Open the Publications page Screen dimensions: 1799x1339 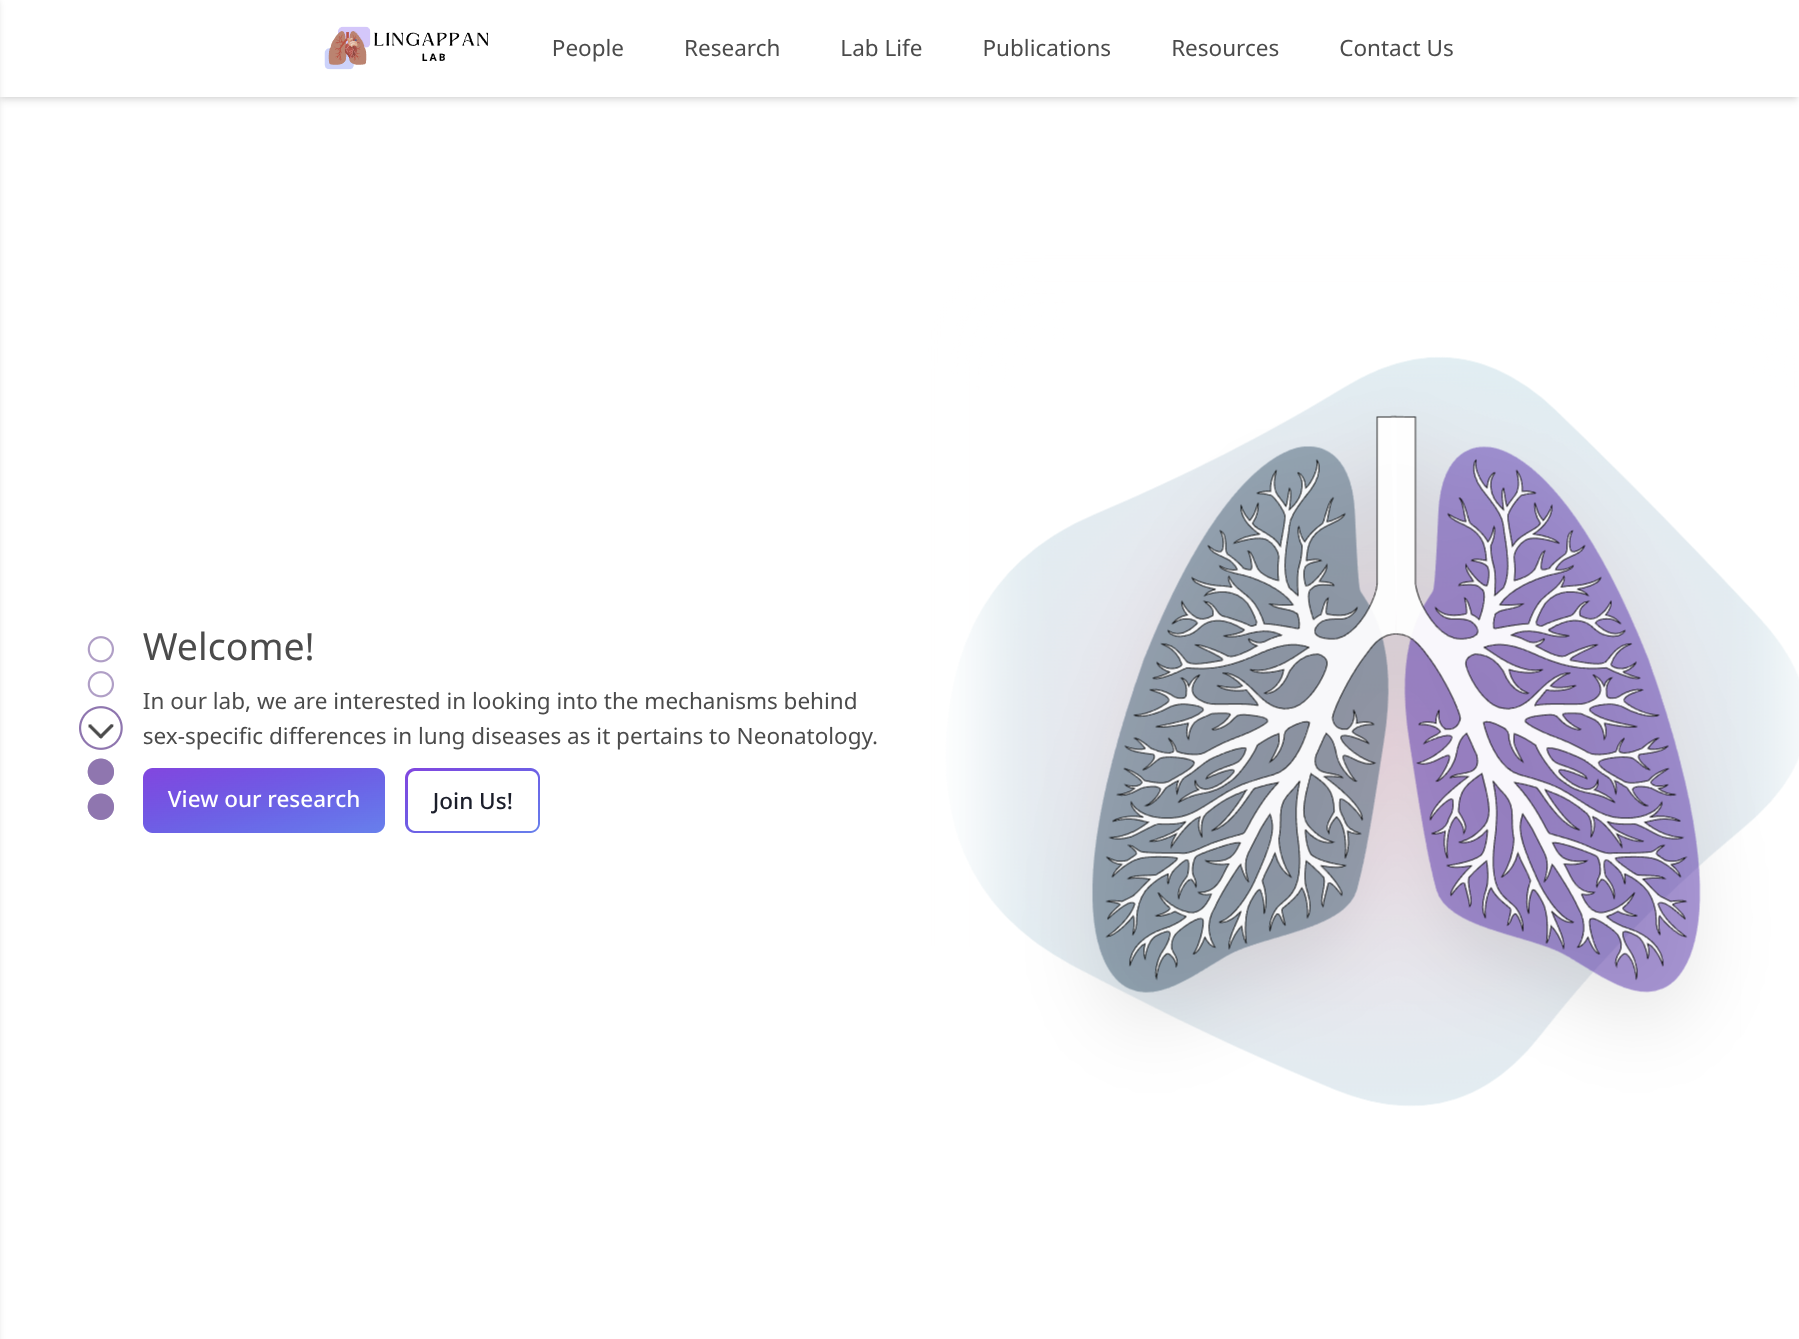tap(1046, 48)
